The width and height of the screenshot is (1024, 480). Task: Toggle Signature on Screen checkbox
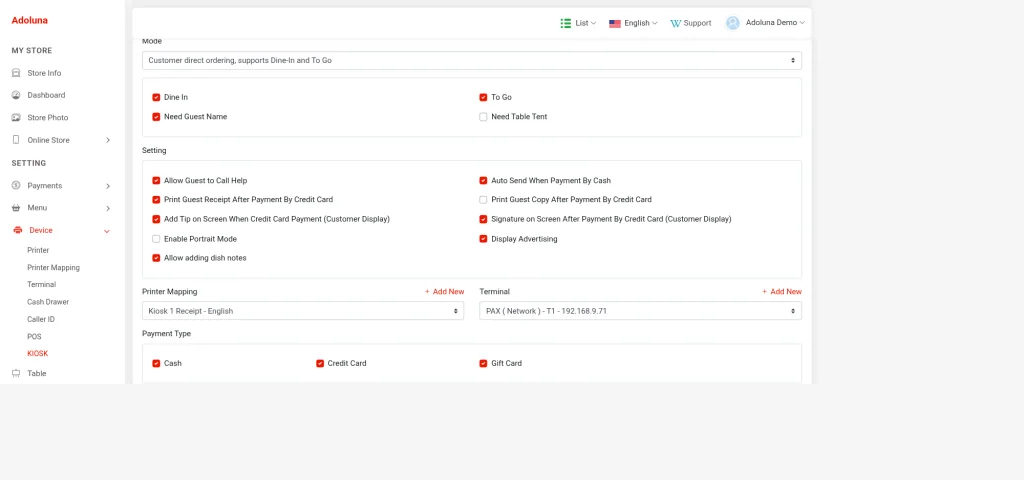coord(483,219)
